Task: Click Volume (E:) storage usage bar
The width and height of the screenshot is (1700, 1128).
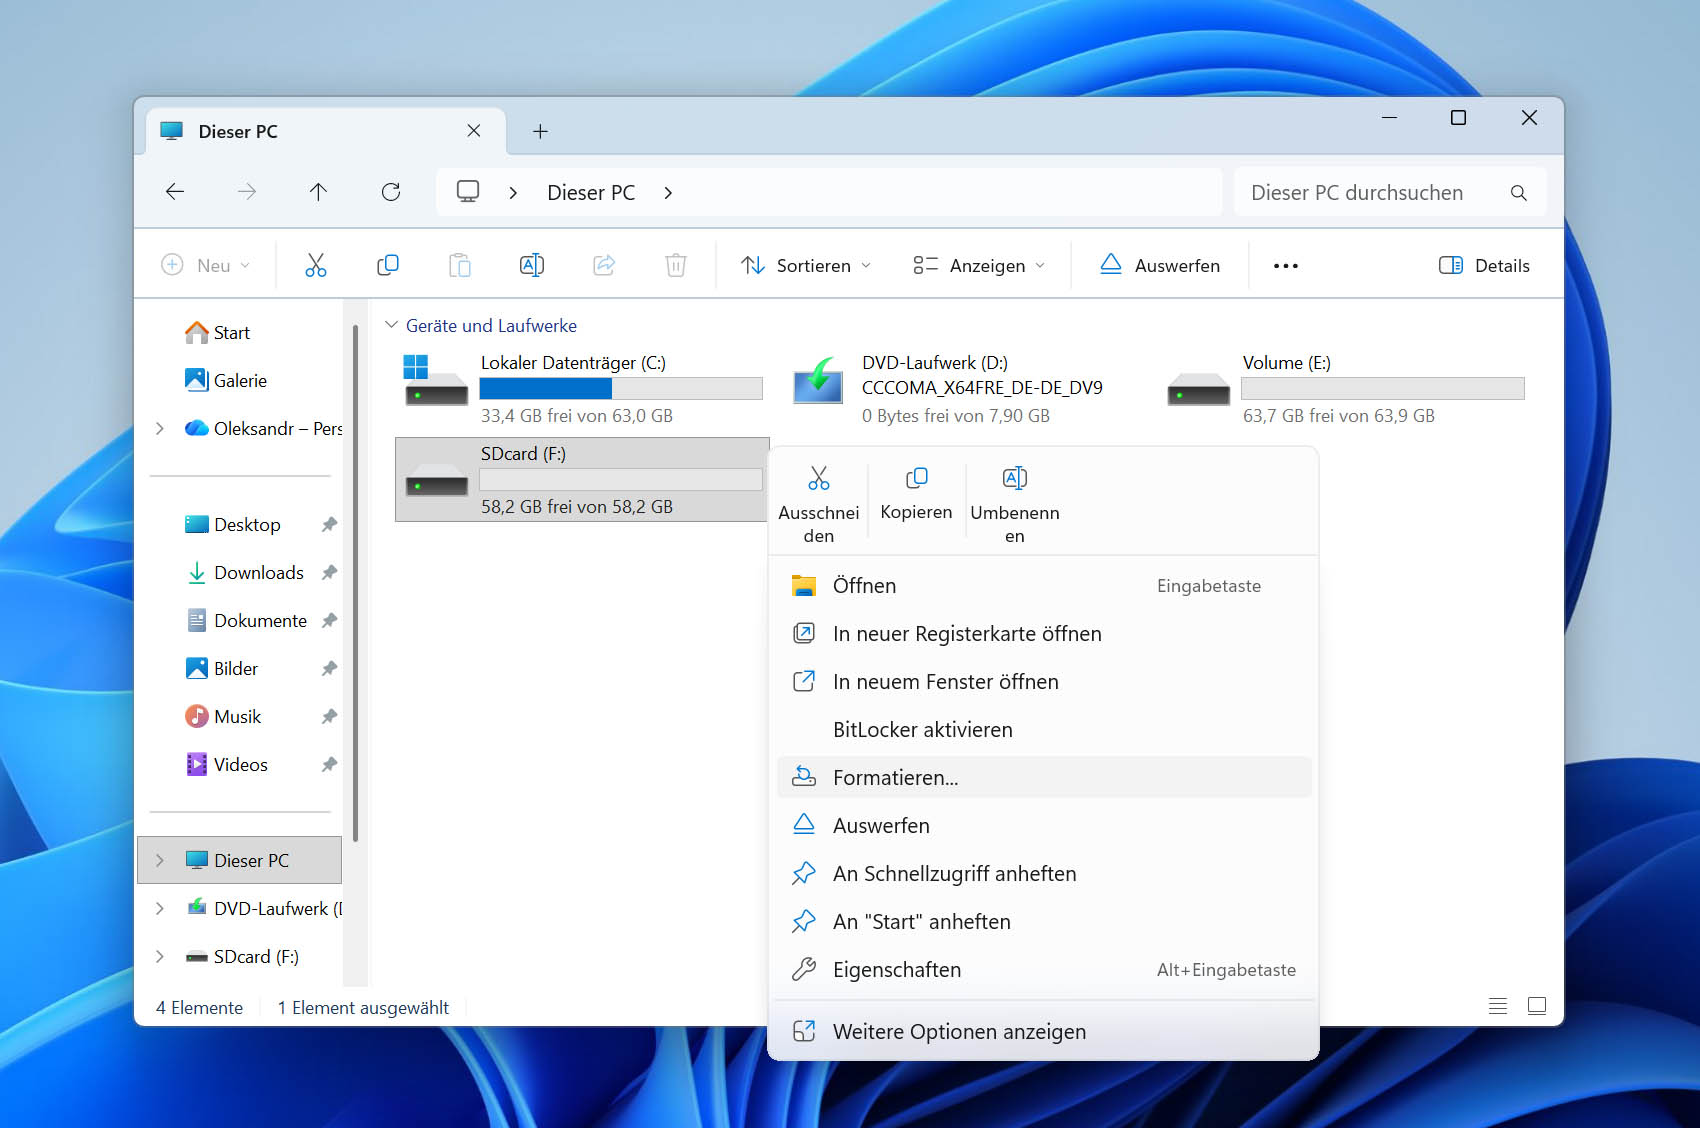Action: click(1383, 388)
